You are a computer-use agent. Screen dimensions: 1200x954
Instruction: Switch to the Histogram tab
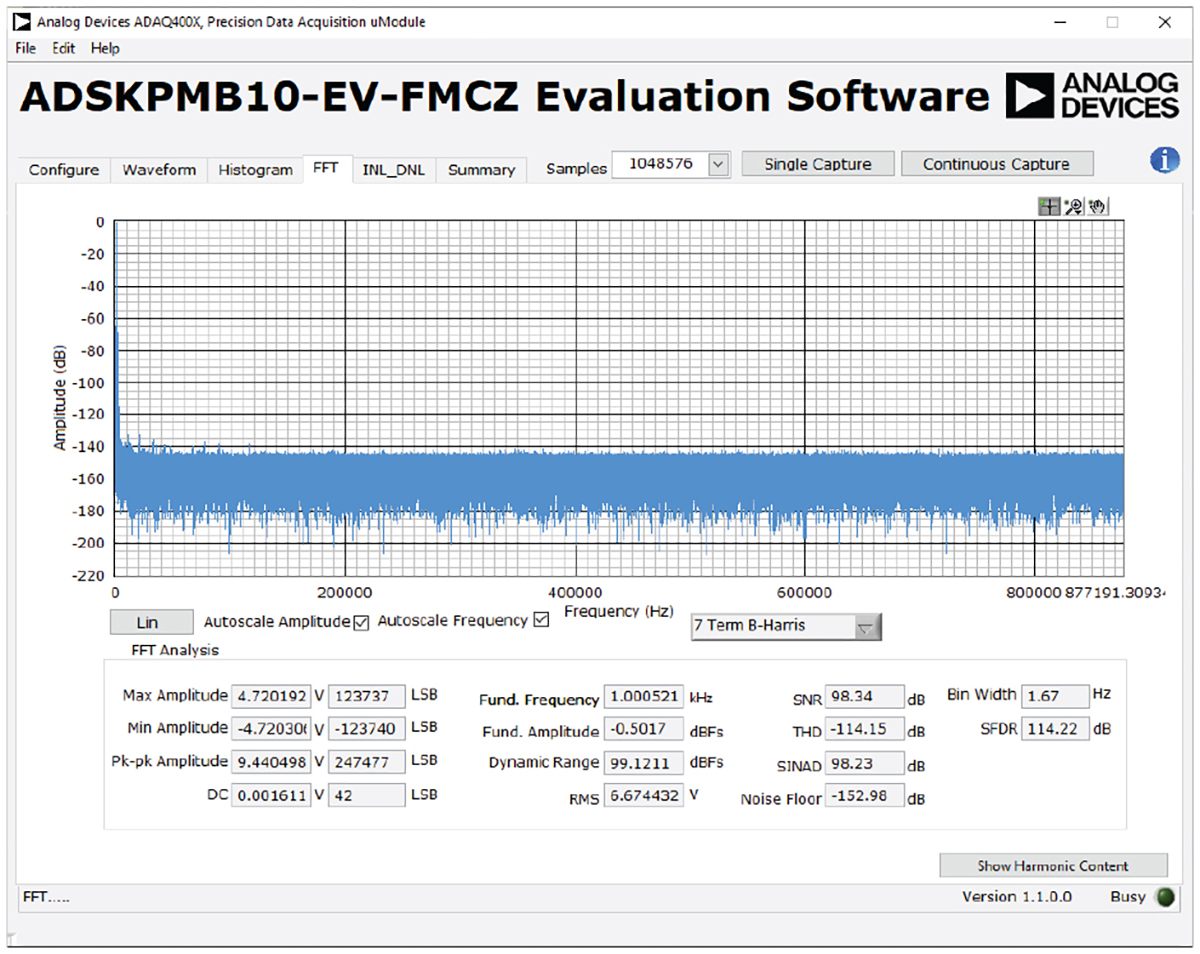[255, 170]
